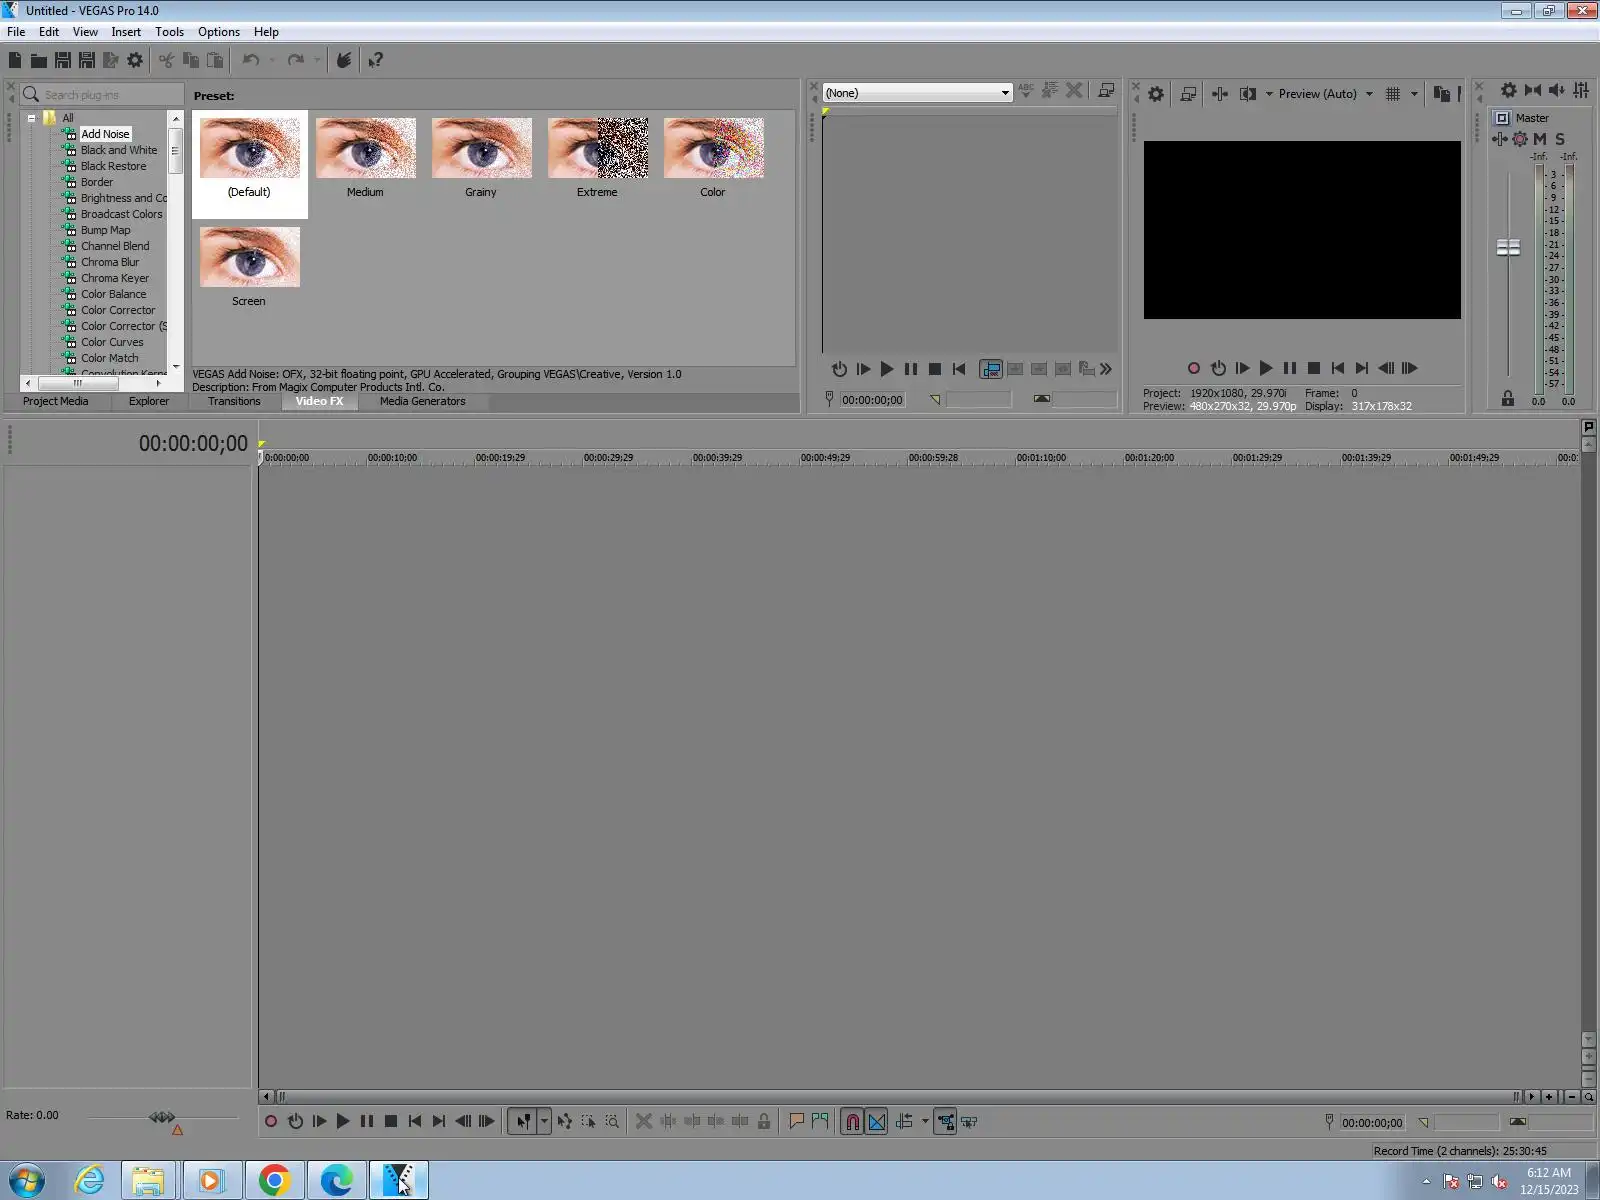Open Project Properties gear in main toolbar
This screenshot has width=1600, height=1200.
coord(135,60)
